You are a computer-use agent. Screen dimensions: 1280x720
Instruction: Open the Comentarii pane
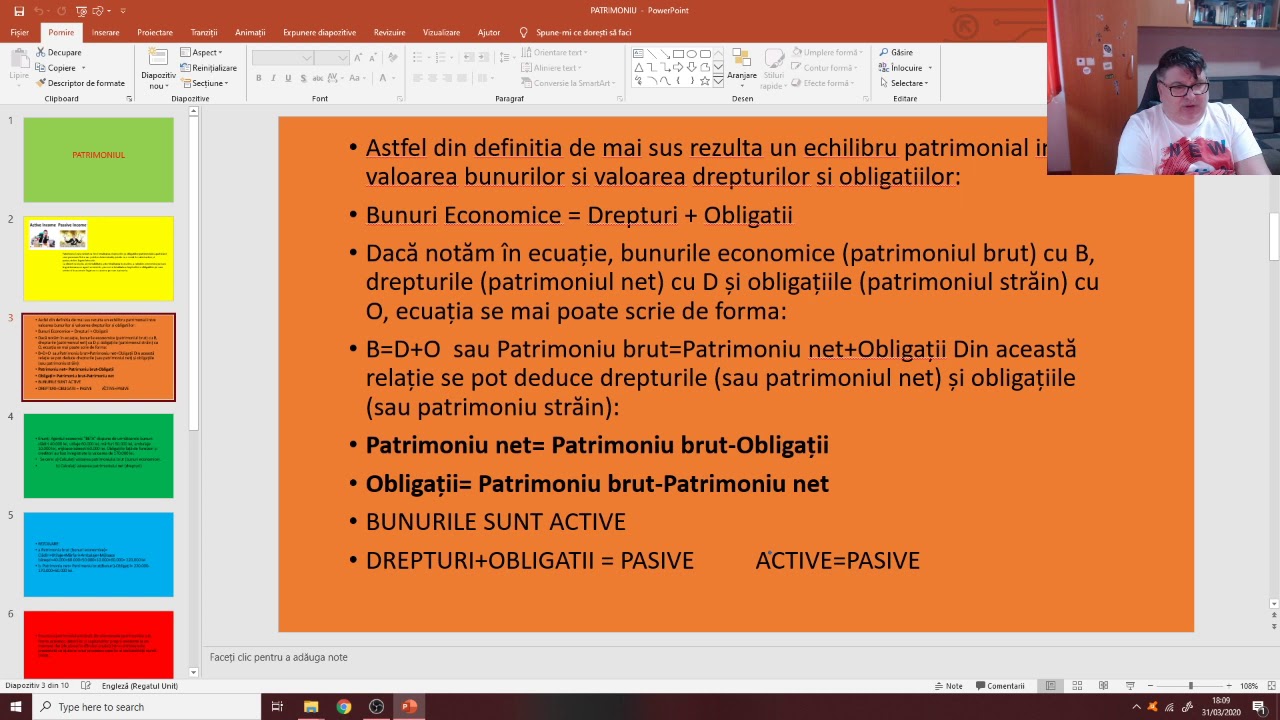pos(1001,686)
